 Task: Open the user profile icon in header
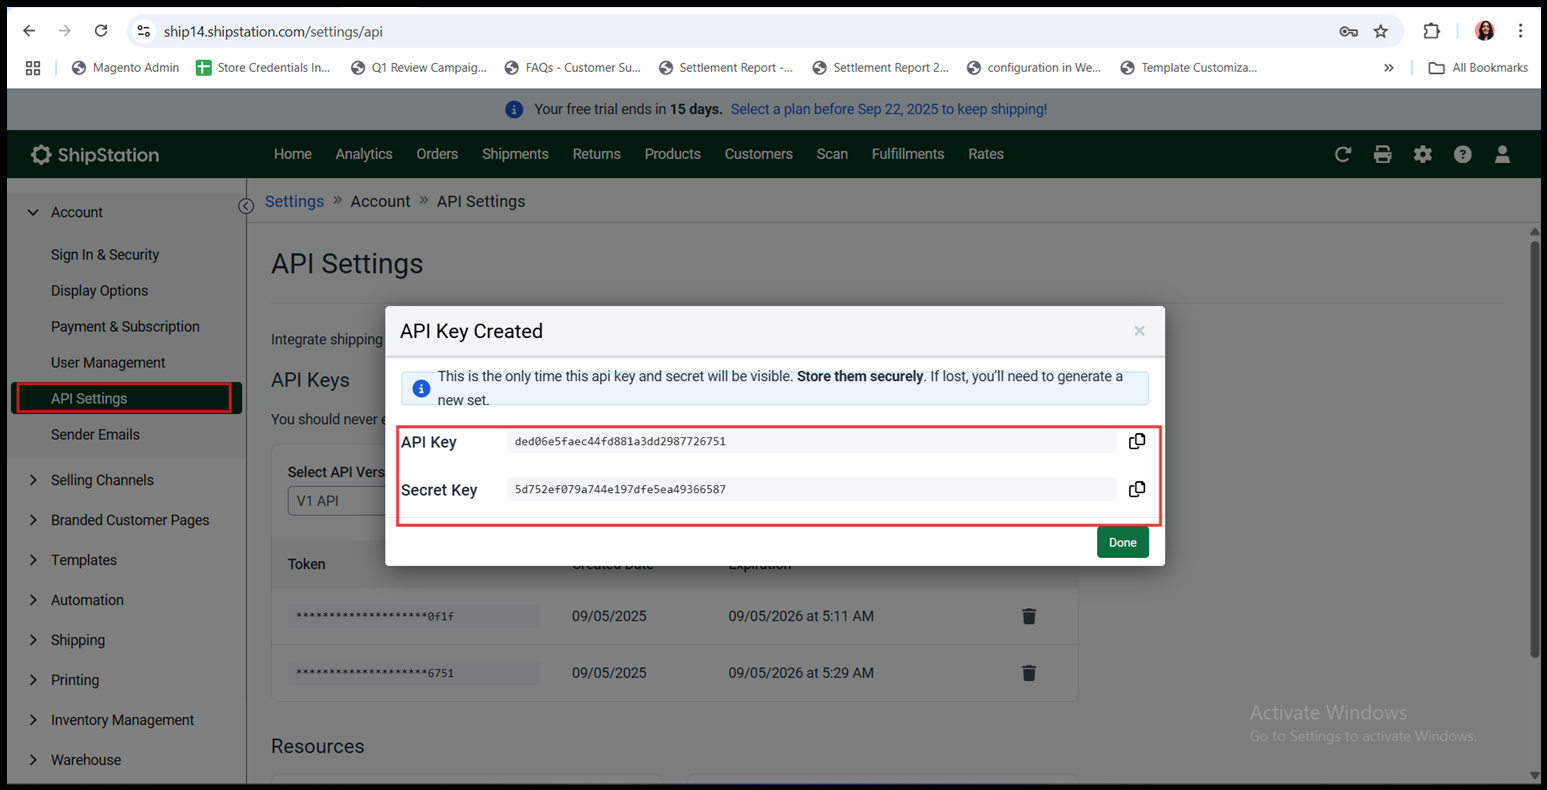(1502, 154)
